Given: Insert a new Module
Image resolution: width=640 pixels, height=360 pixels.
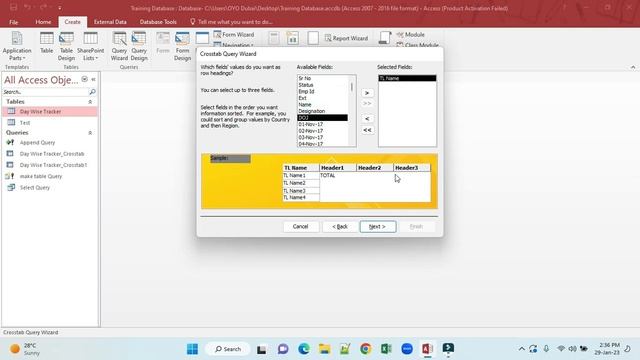Looking at the screenshot, I should (411, 35).
